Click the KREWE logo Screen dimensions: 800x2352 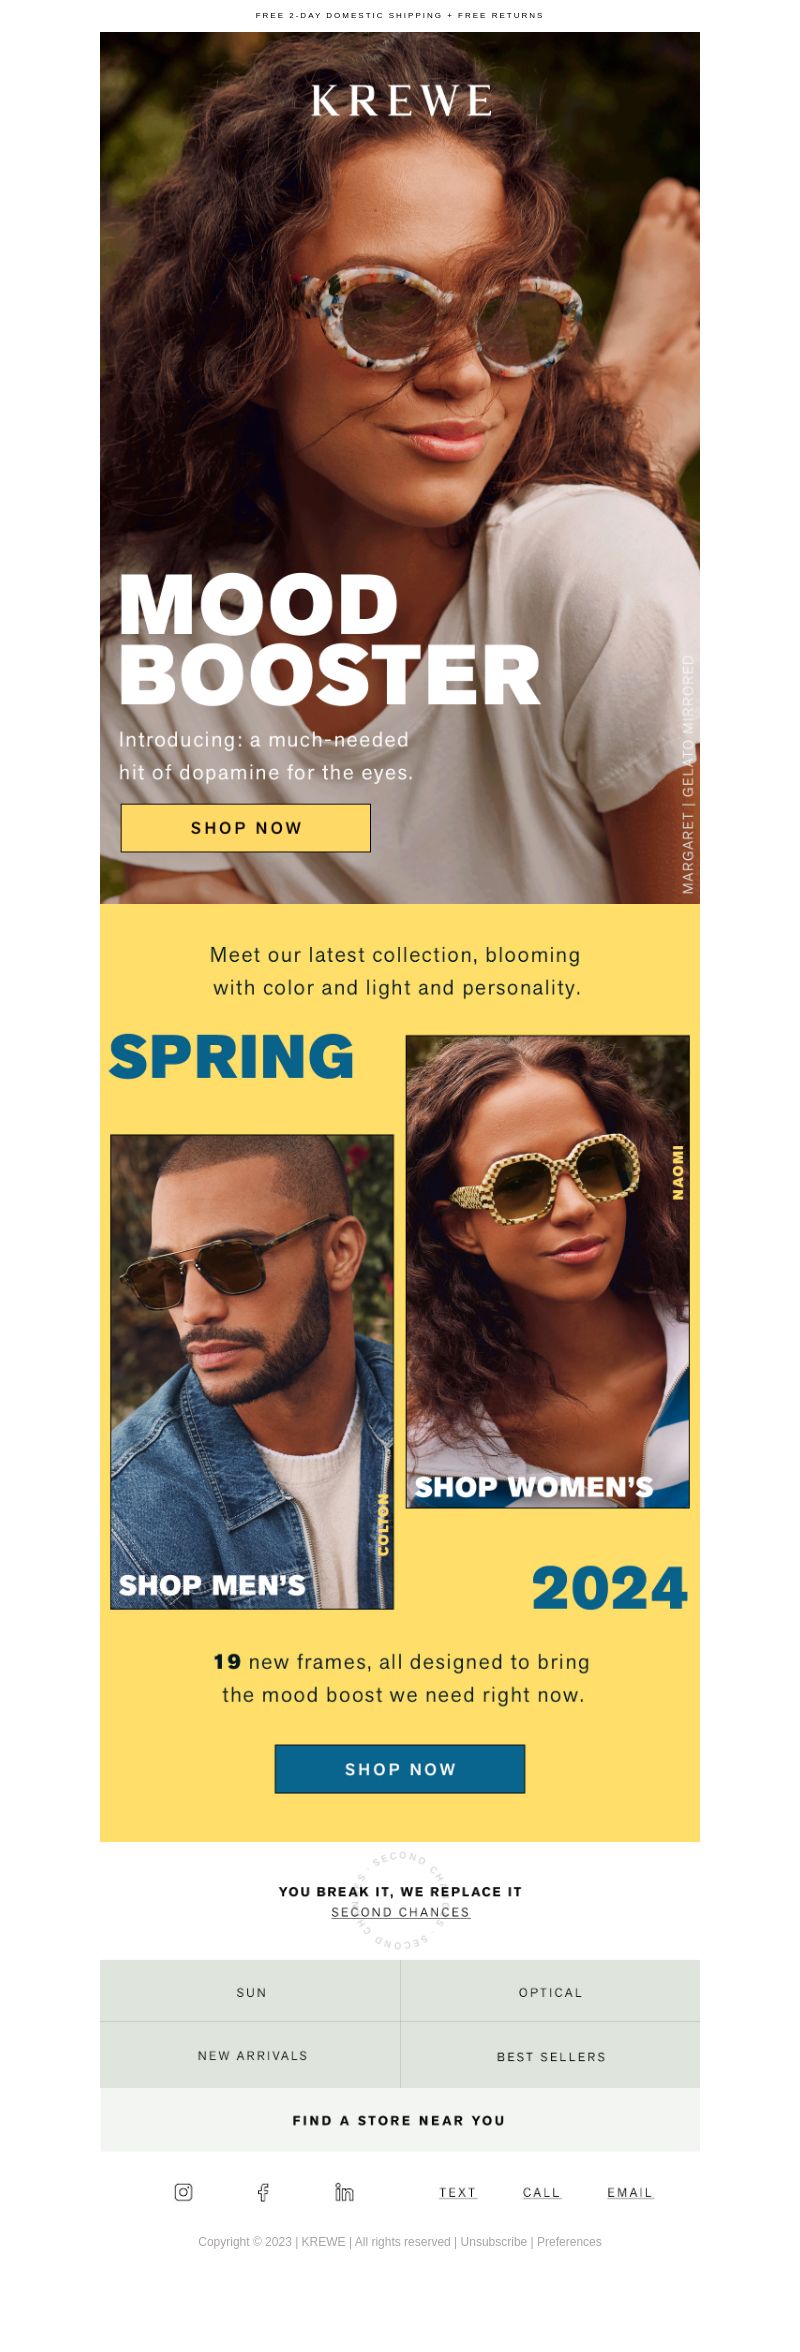click(x=401, y=101)
